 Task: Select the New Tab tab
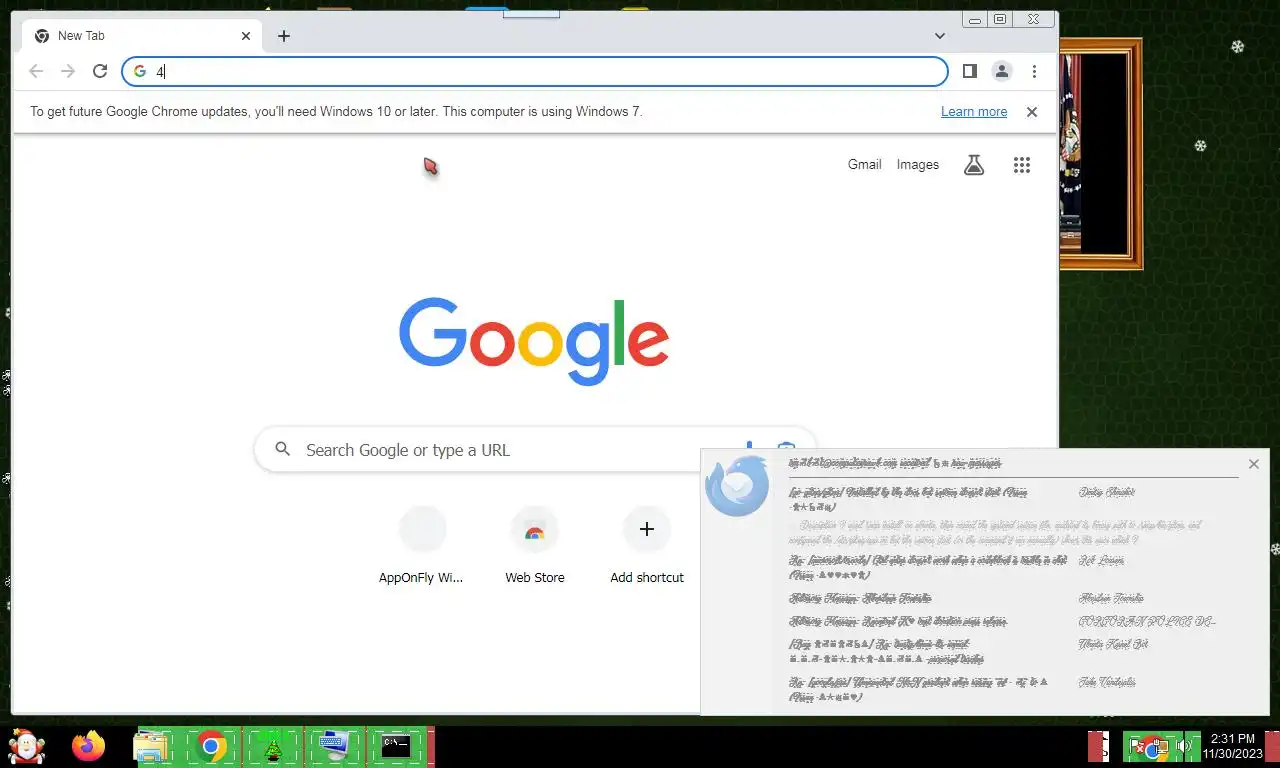[142, 36]
